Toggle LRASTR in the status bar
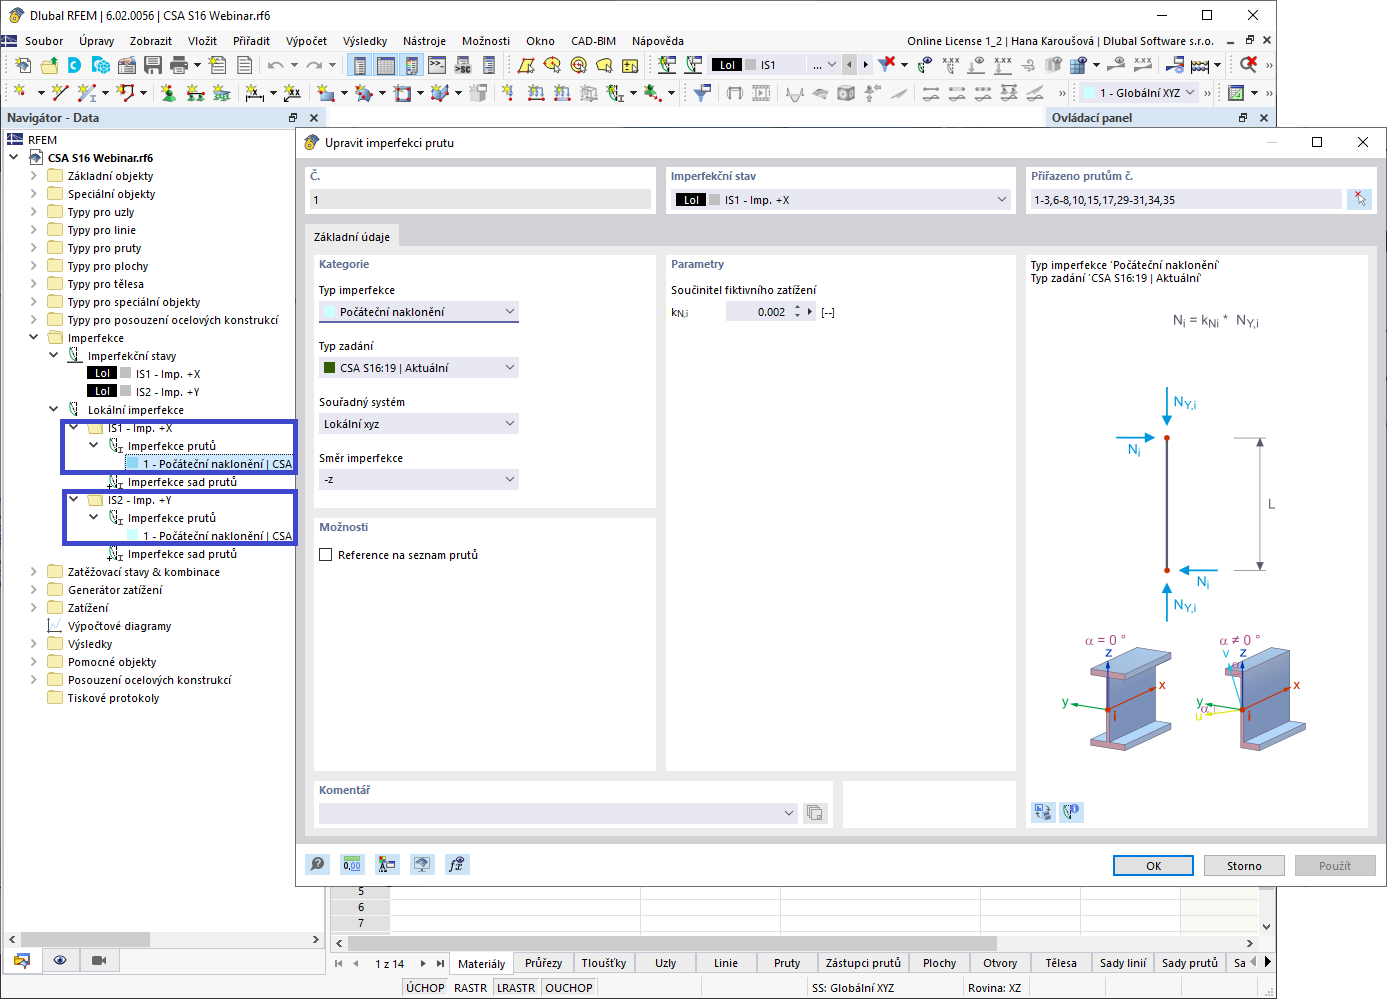1389x999 pixels. (x=516, y=988)
